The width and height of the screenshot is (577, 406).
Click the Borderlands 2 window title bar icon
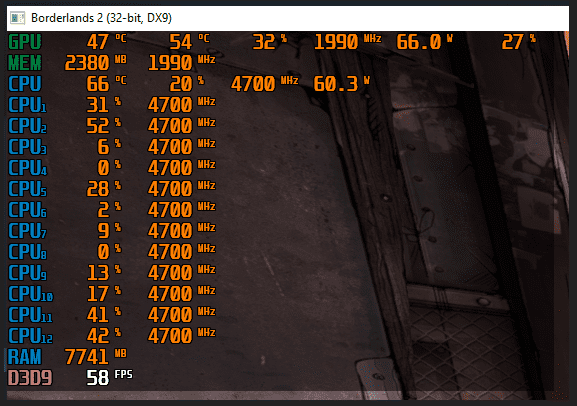(x=17, y=18)
